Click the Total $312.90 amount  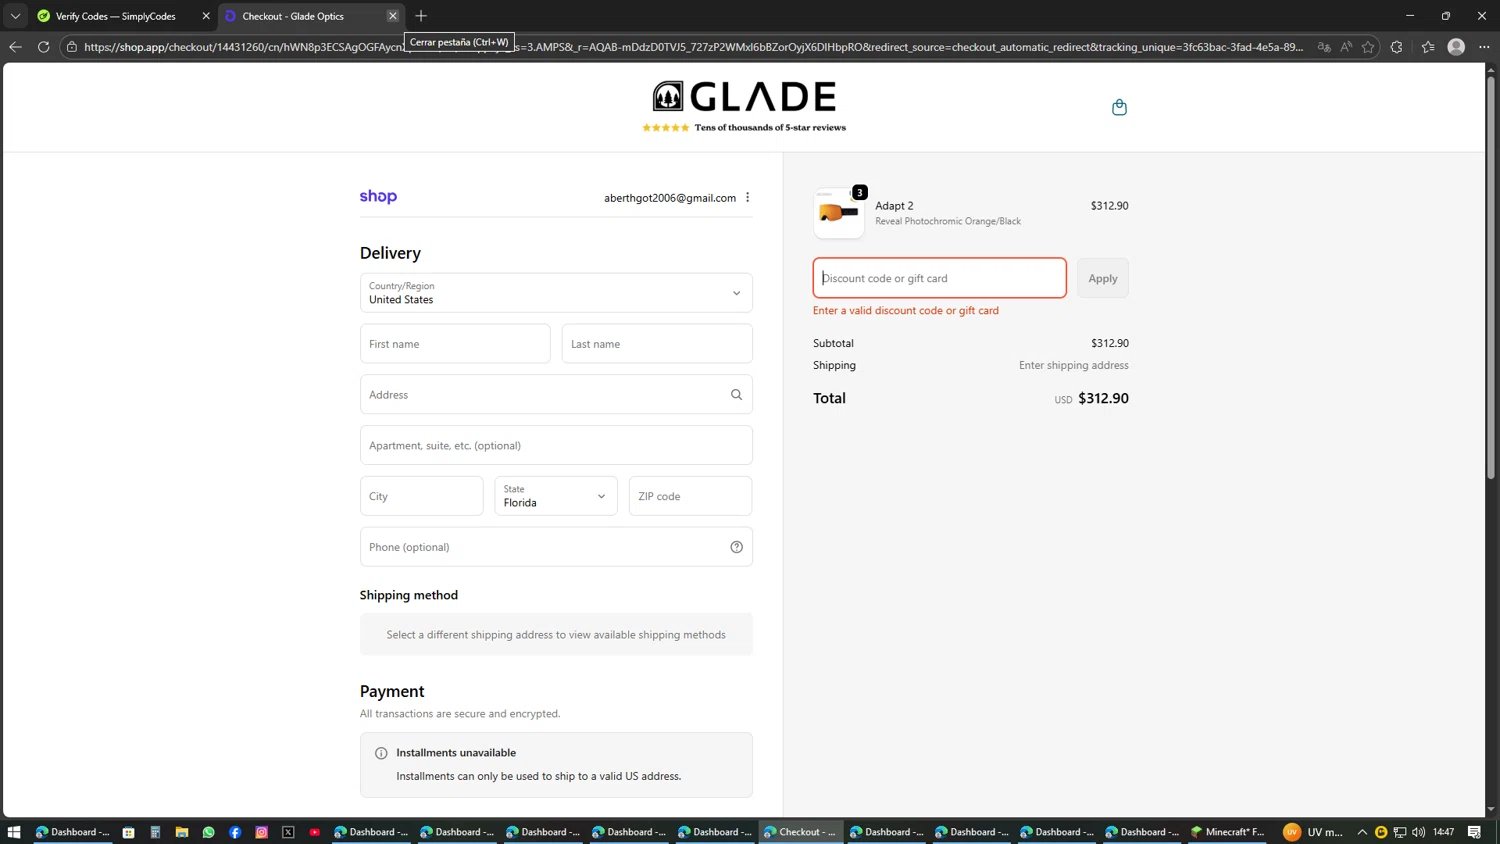click(x=1103, y=398)
